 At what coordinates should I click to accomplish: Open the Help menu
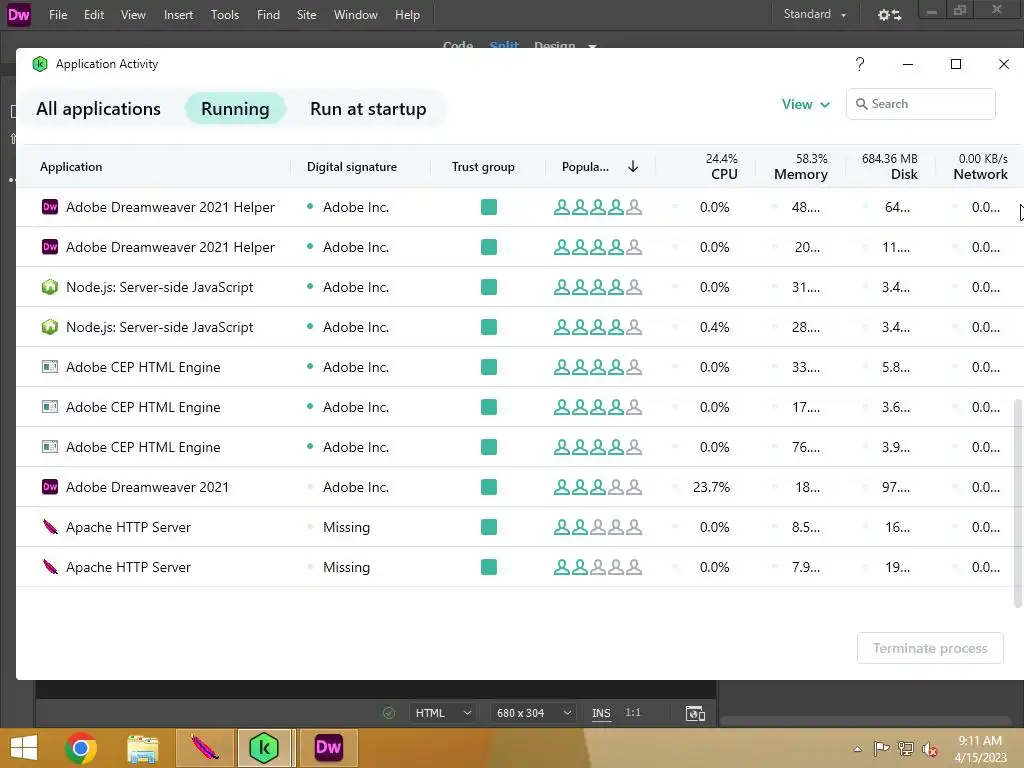(408, 14)
